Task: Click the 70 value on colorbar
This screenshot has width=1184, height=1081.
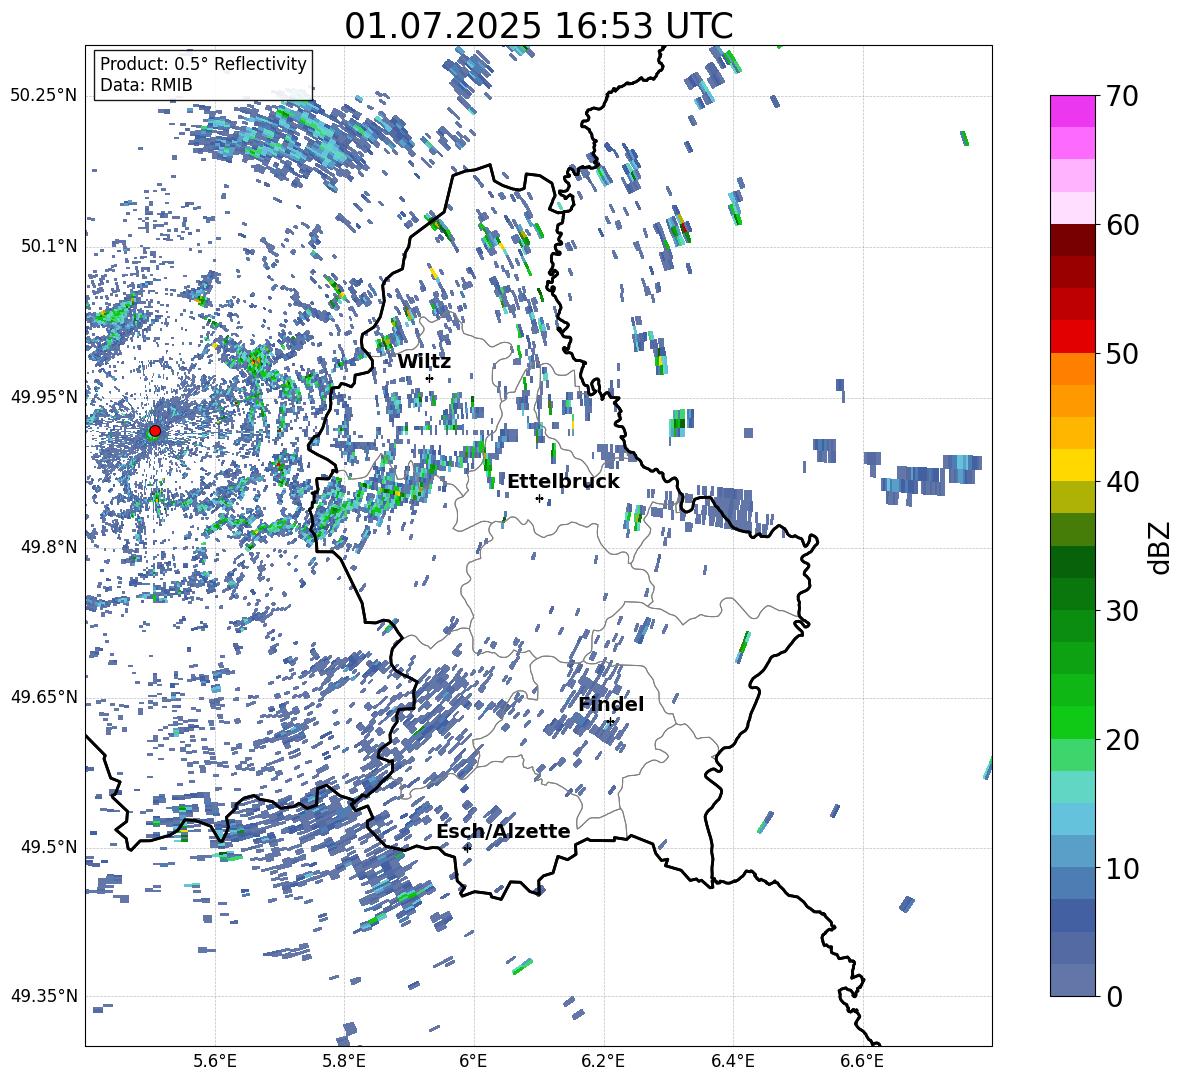Action: (x=1122, y=96)
